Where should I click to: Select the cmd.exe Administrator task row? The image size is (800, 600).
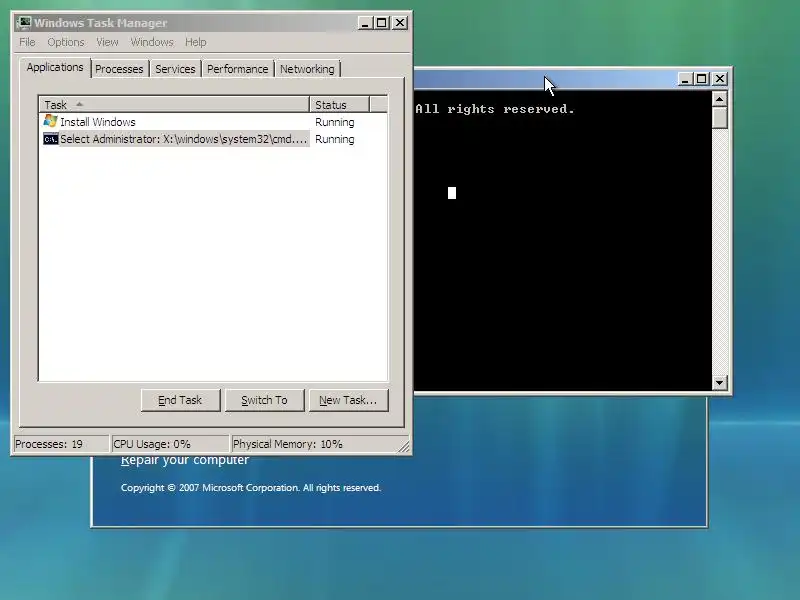point(213,139)
